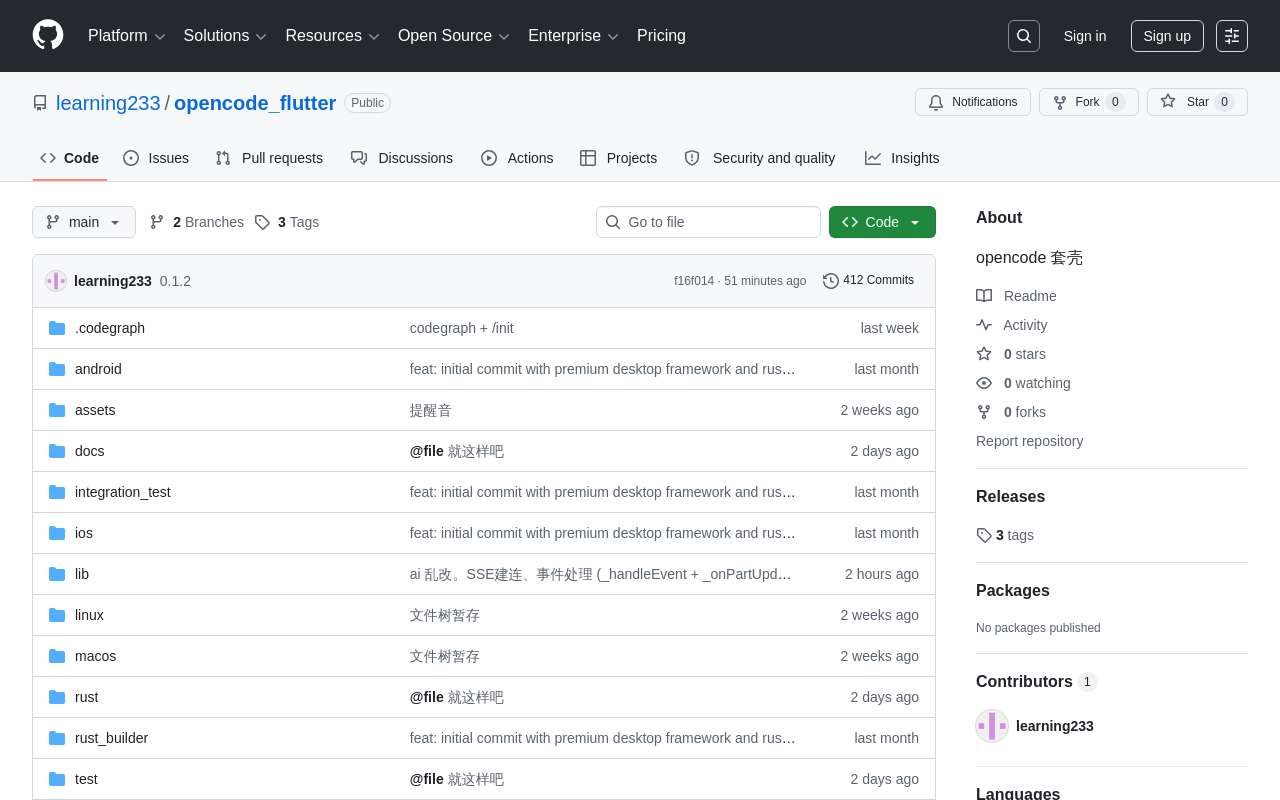This screenshot has height=800, width=1280.
Task: Click the Readme book icon
Action: coord(984,296)
